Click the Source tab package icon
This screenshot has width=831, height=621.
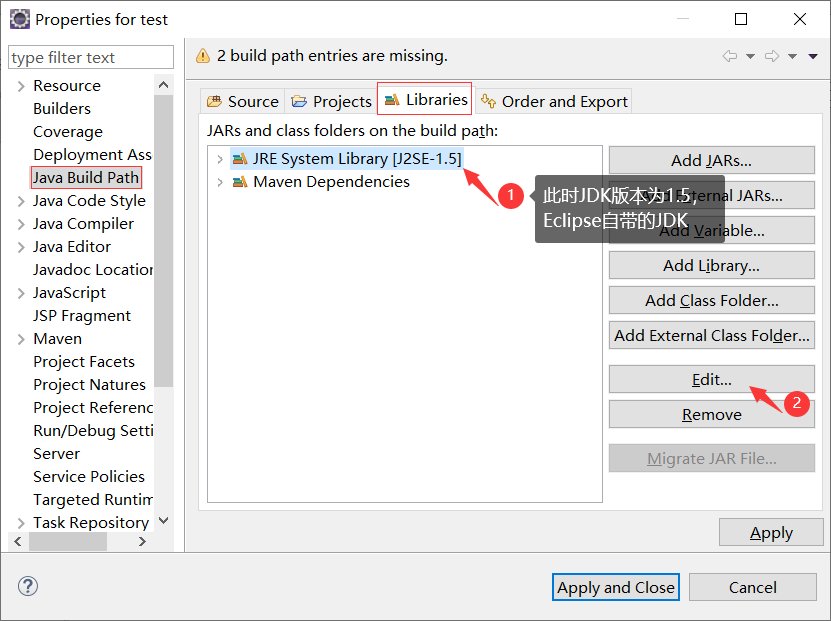213,101
